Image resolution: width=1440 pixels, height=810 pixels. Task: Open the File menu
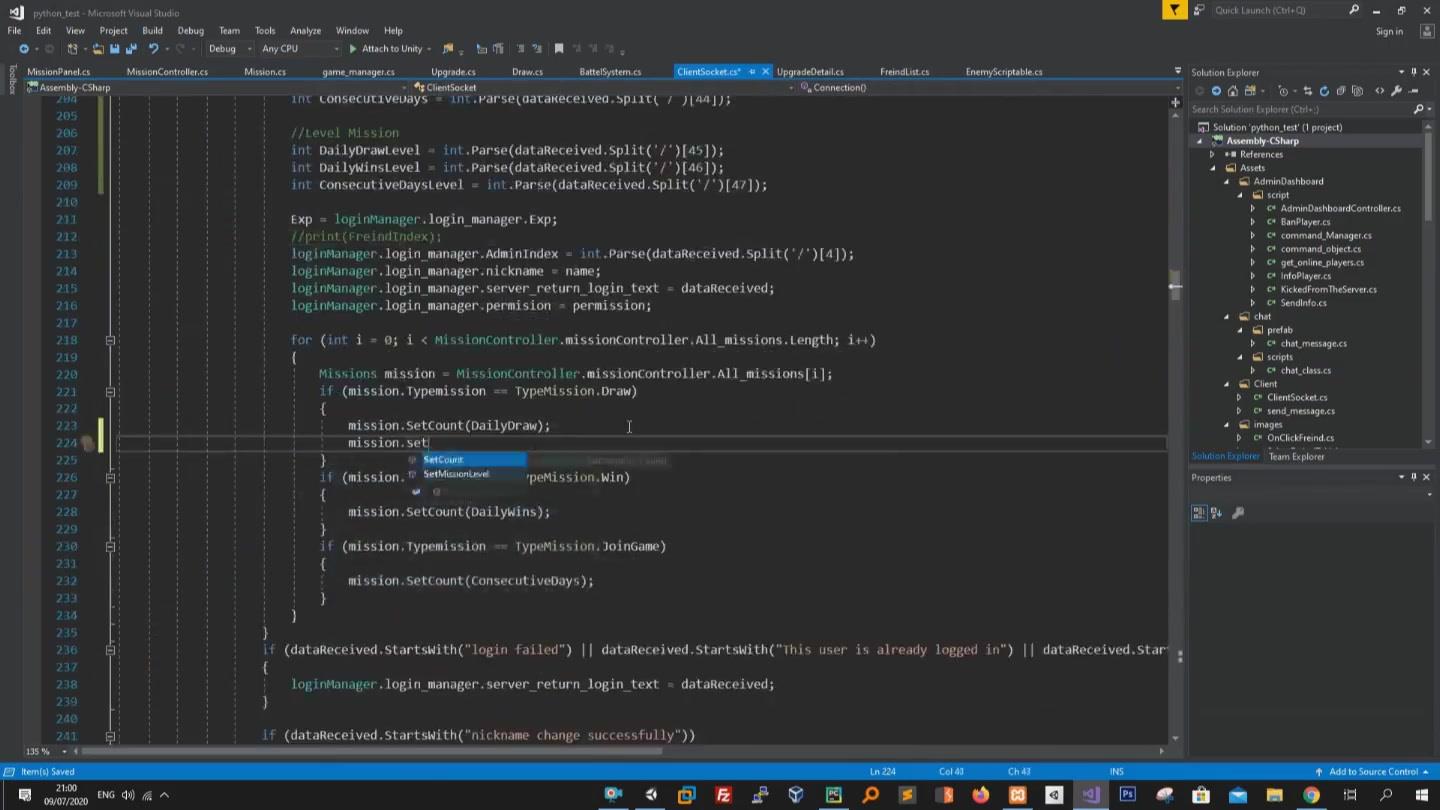[14, 31]
